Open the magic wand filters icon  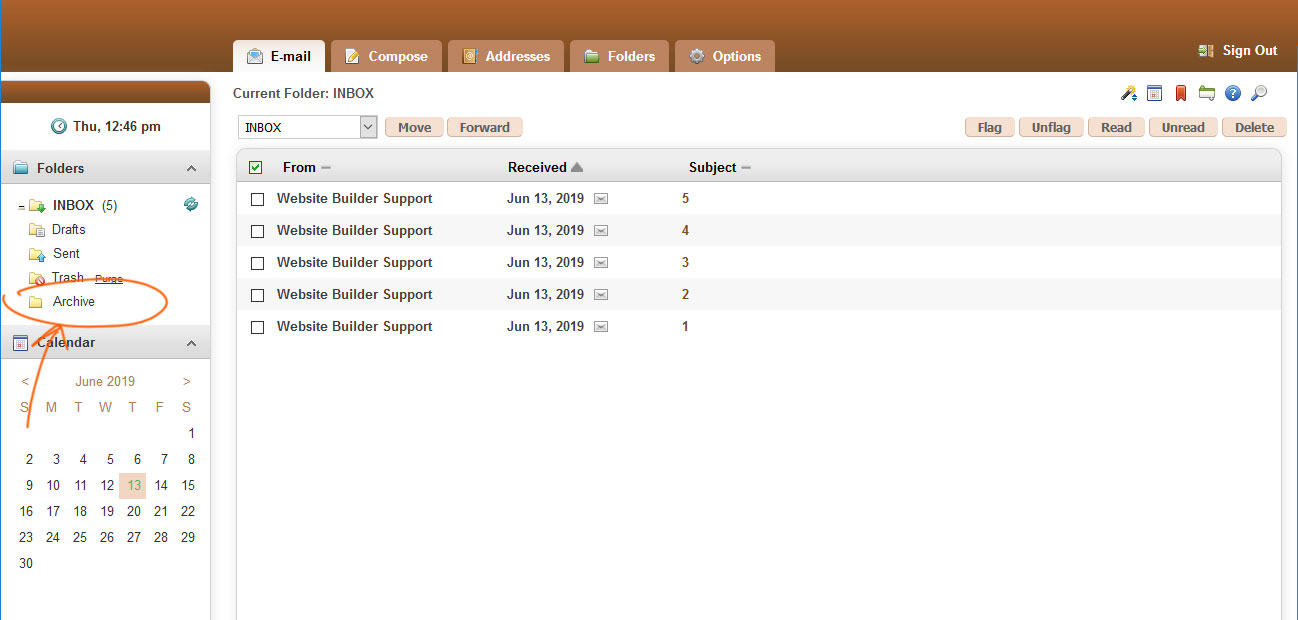click(x=1128, y=93)
